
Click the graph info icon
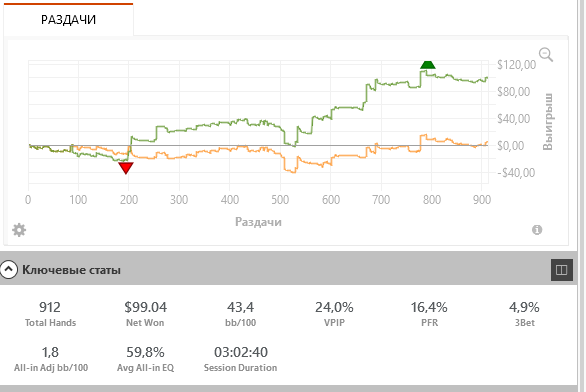click(537, 230)
